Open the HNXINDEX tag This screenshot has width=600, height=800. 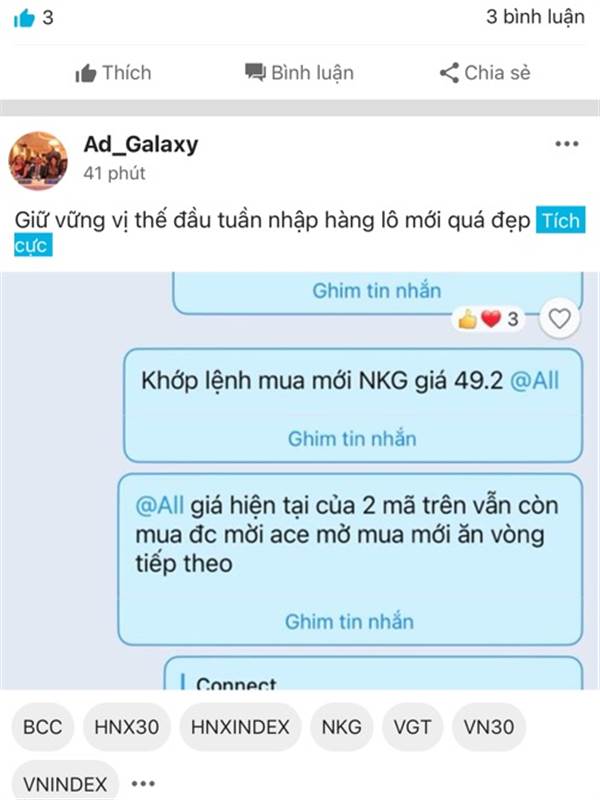click(x=240, y=727)
